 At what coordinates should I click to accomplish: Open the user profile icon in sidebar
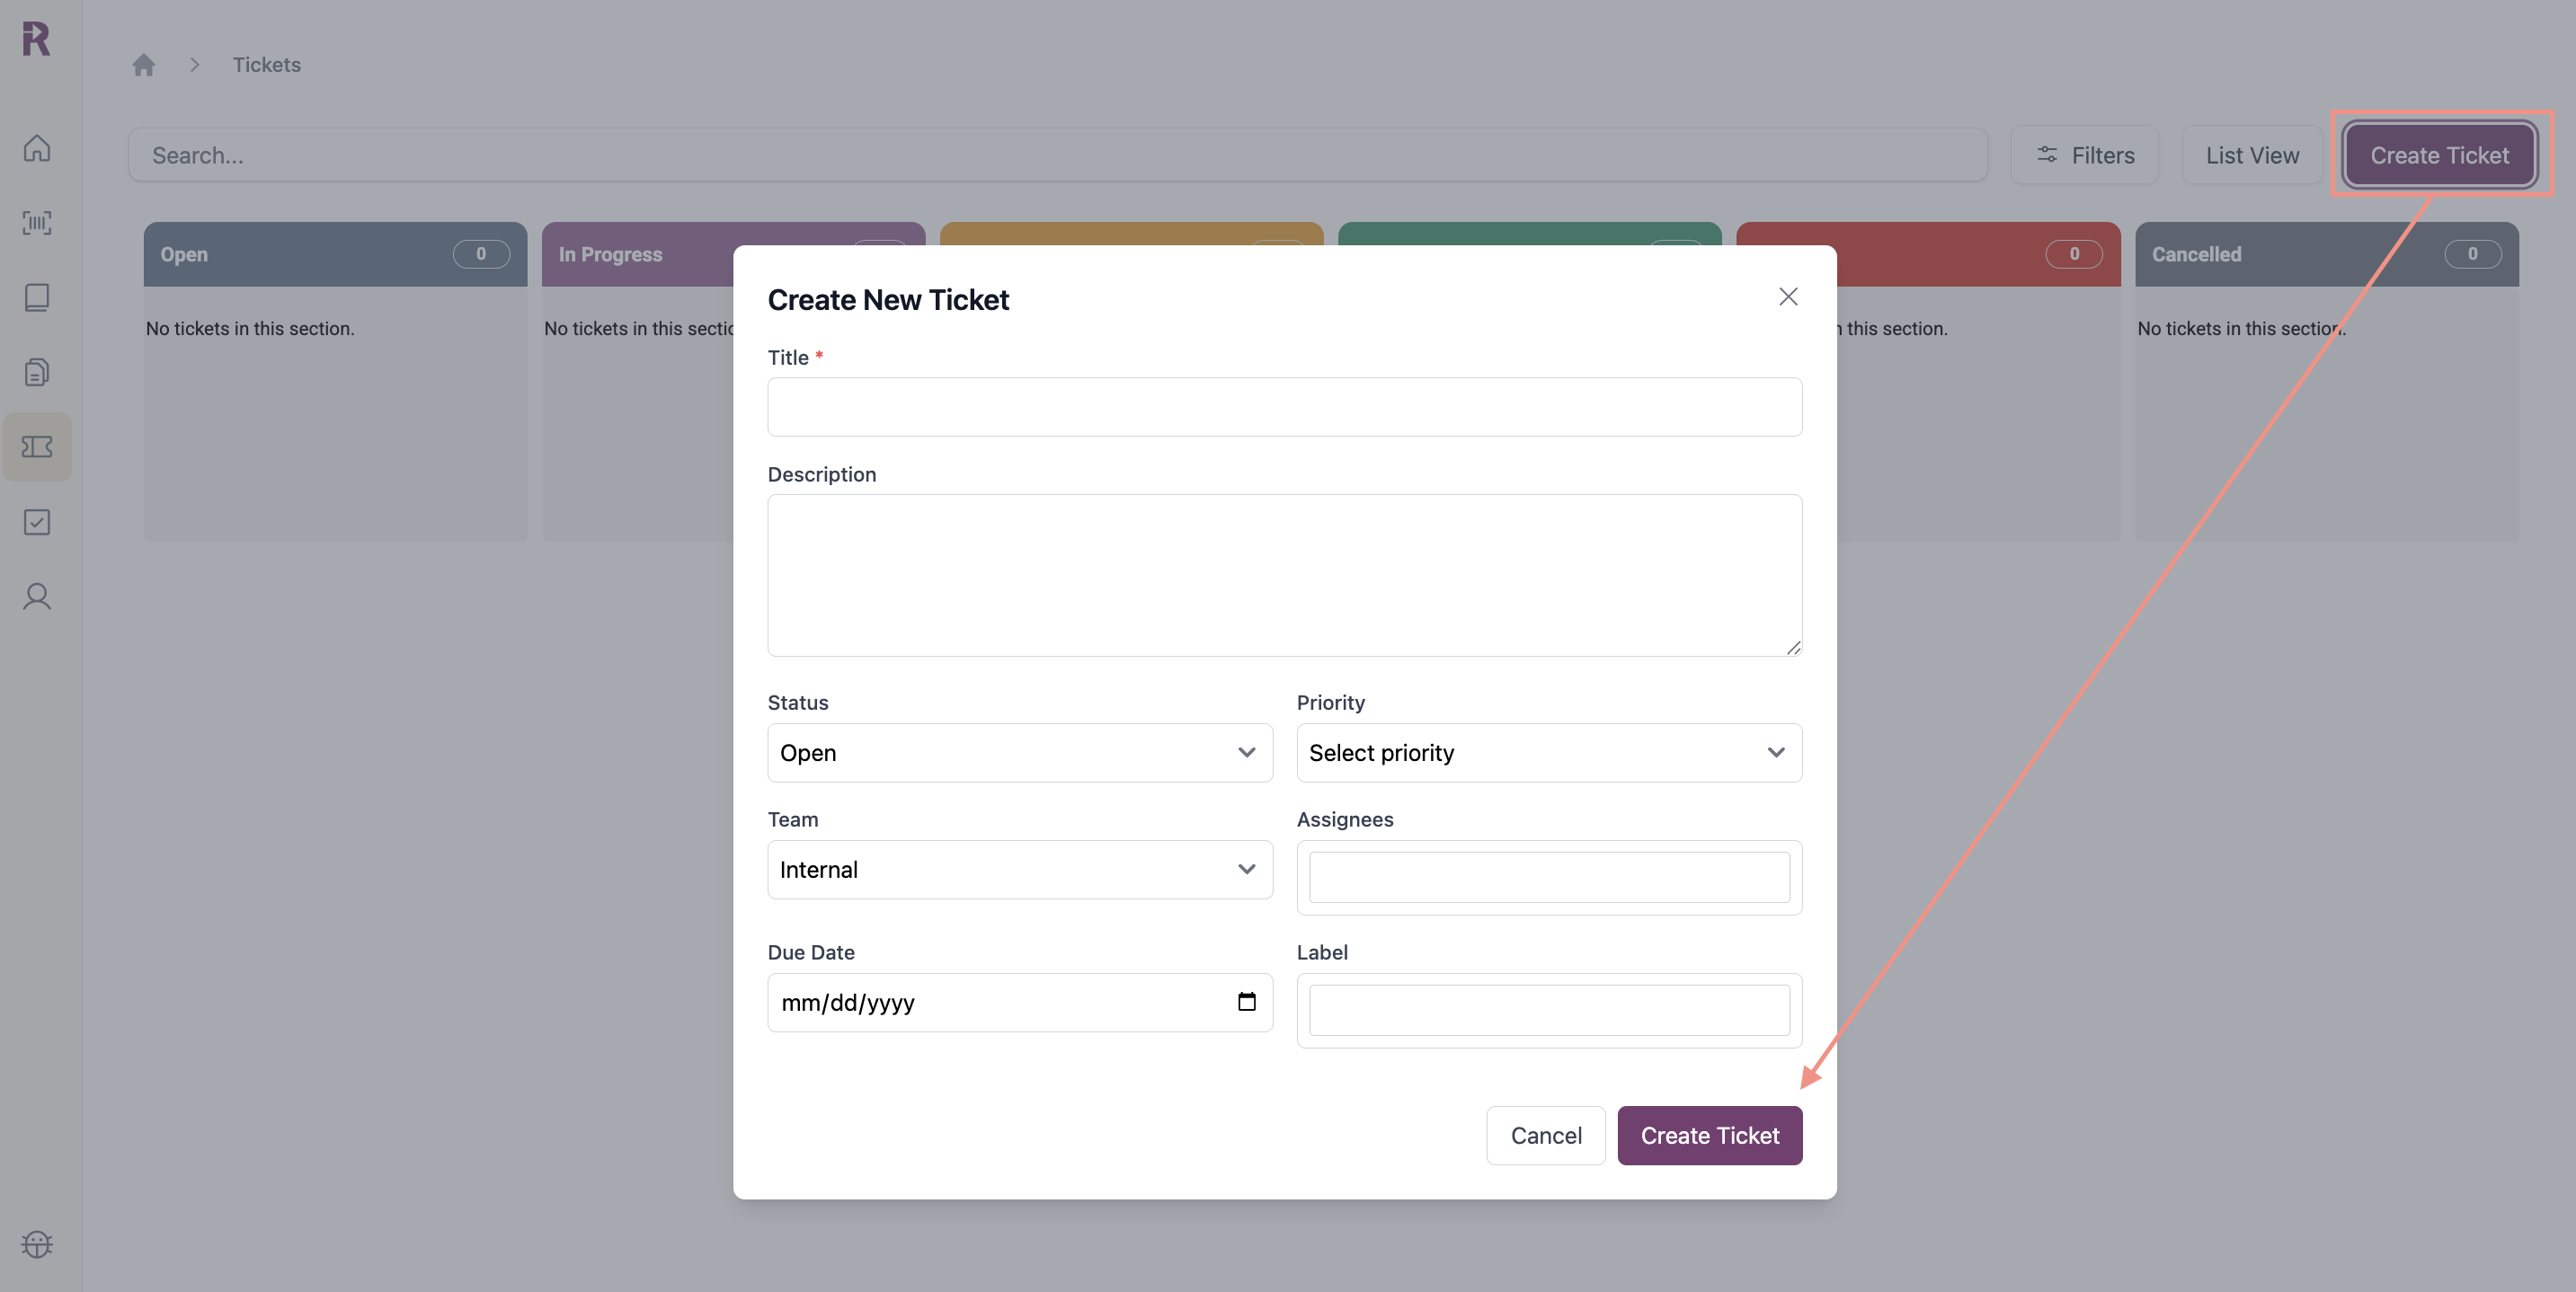pos(37,596)
